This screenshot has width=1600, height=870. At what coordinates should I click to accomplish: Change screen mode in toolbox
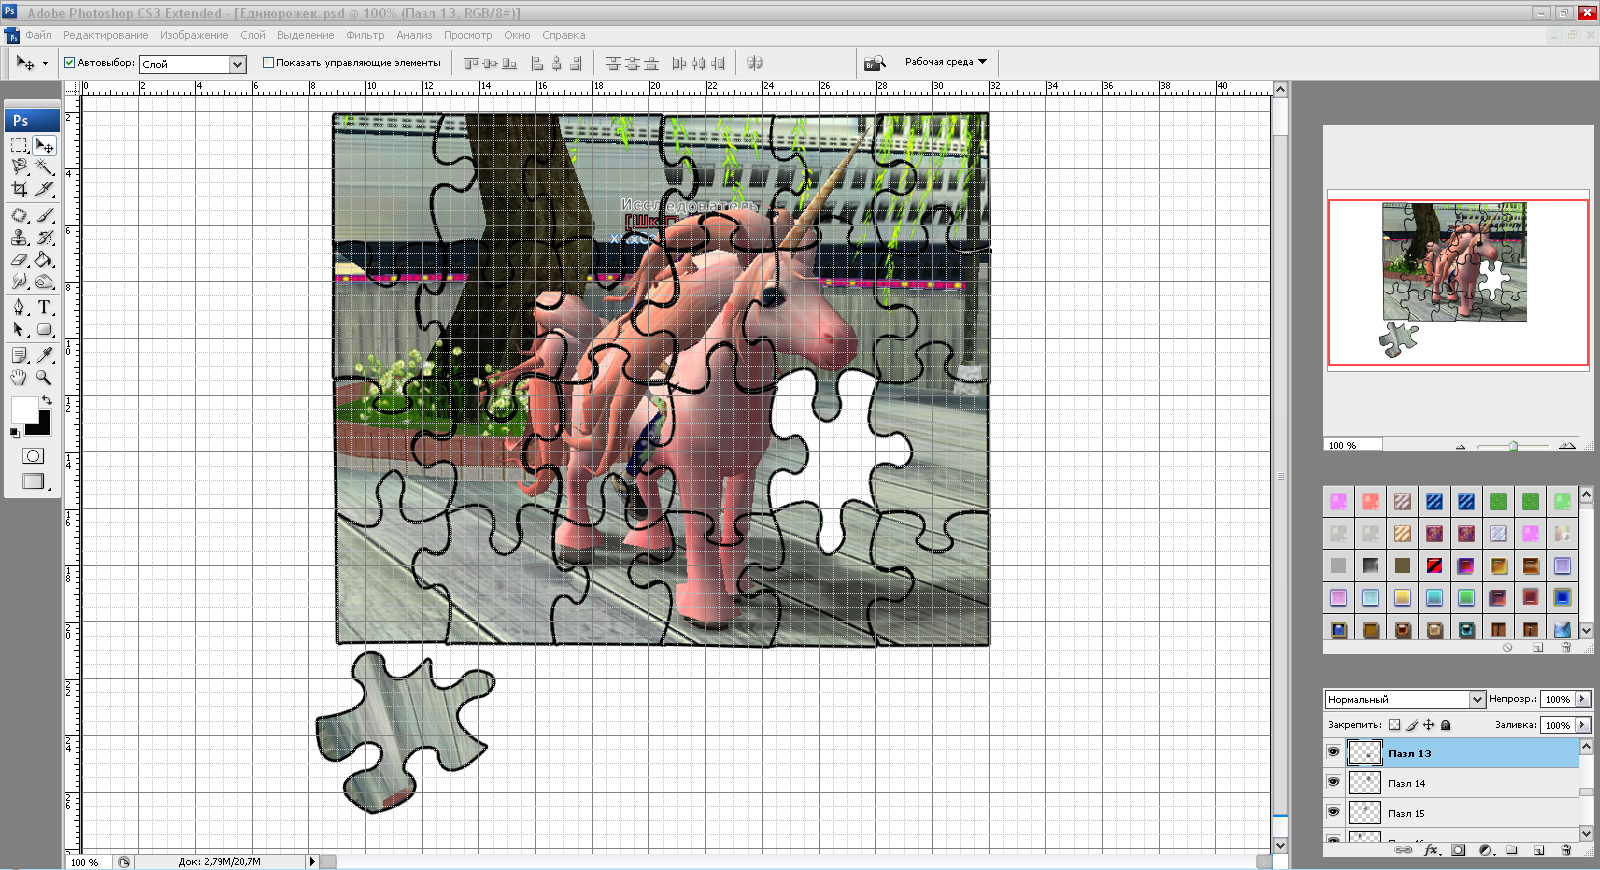[x=33, y=481]
